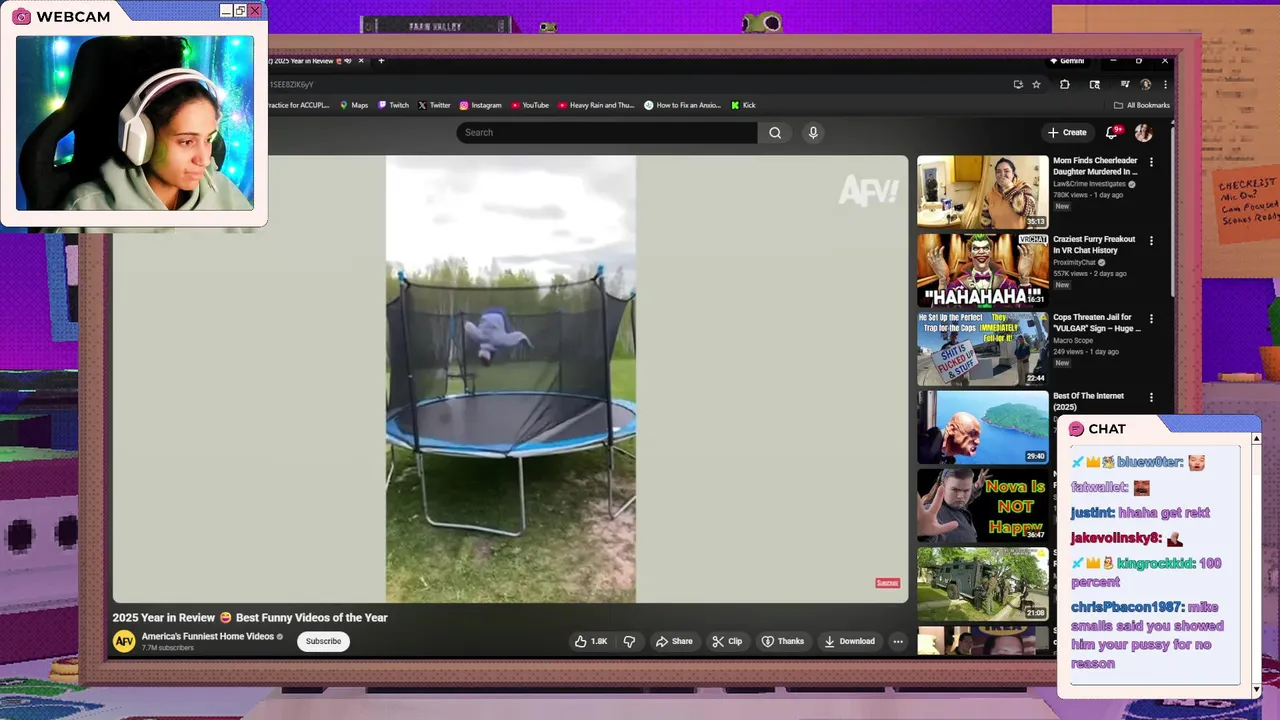
Task: Open Chrome three-dot menu
Action: tap(1164, 85)
